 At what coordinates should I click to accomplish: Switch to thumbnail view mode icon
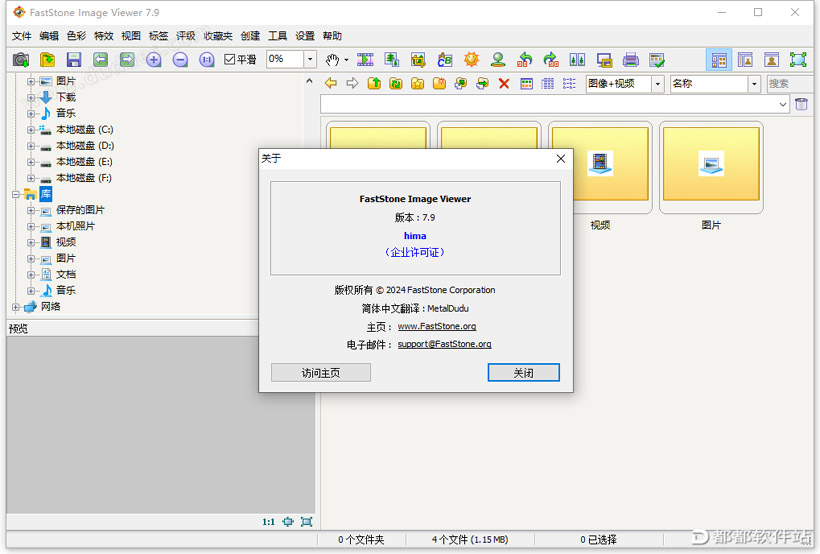(x=527, y=83)
